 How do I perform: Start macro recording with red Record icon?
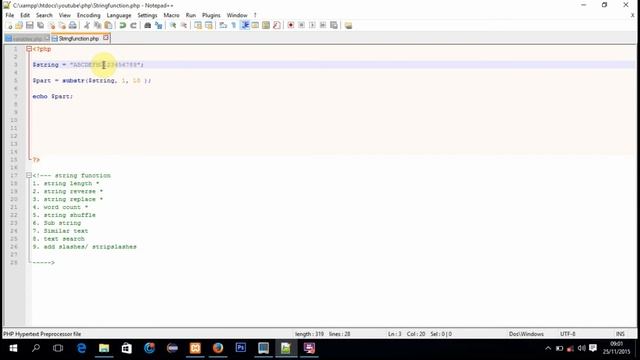(x=291, y=26)
